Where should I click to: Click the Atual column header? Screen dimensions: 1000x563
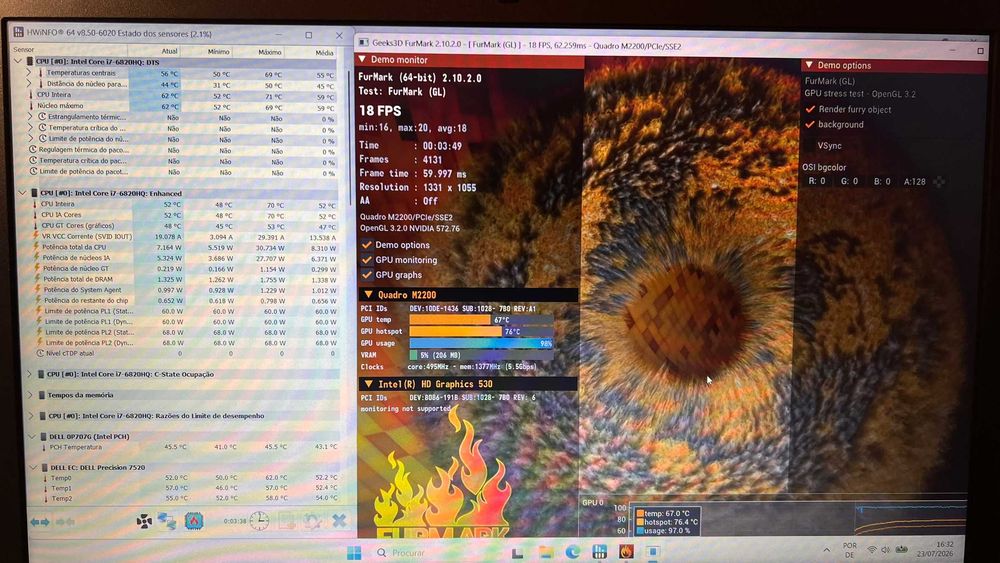(154, 51)
